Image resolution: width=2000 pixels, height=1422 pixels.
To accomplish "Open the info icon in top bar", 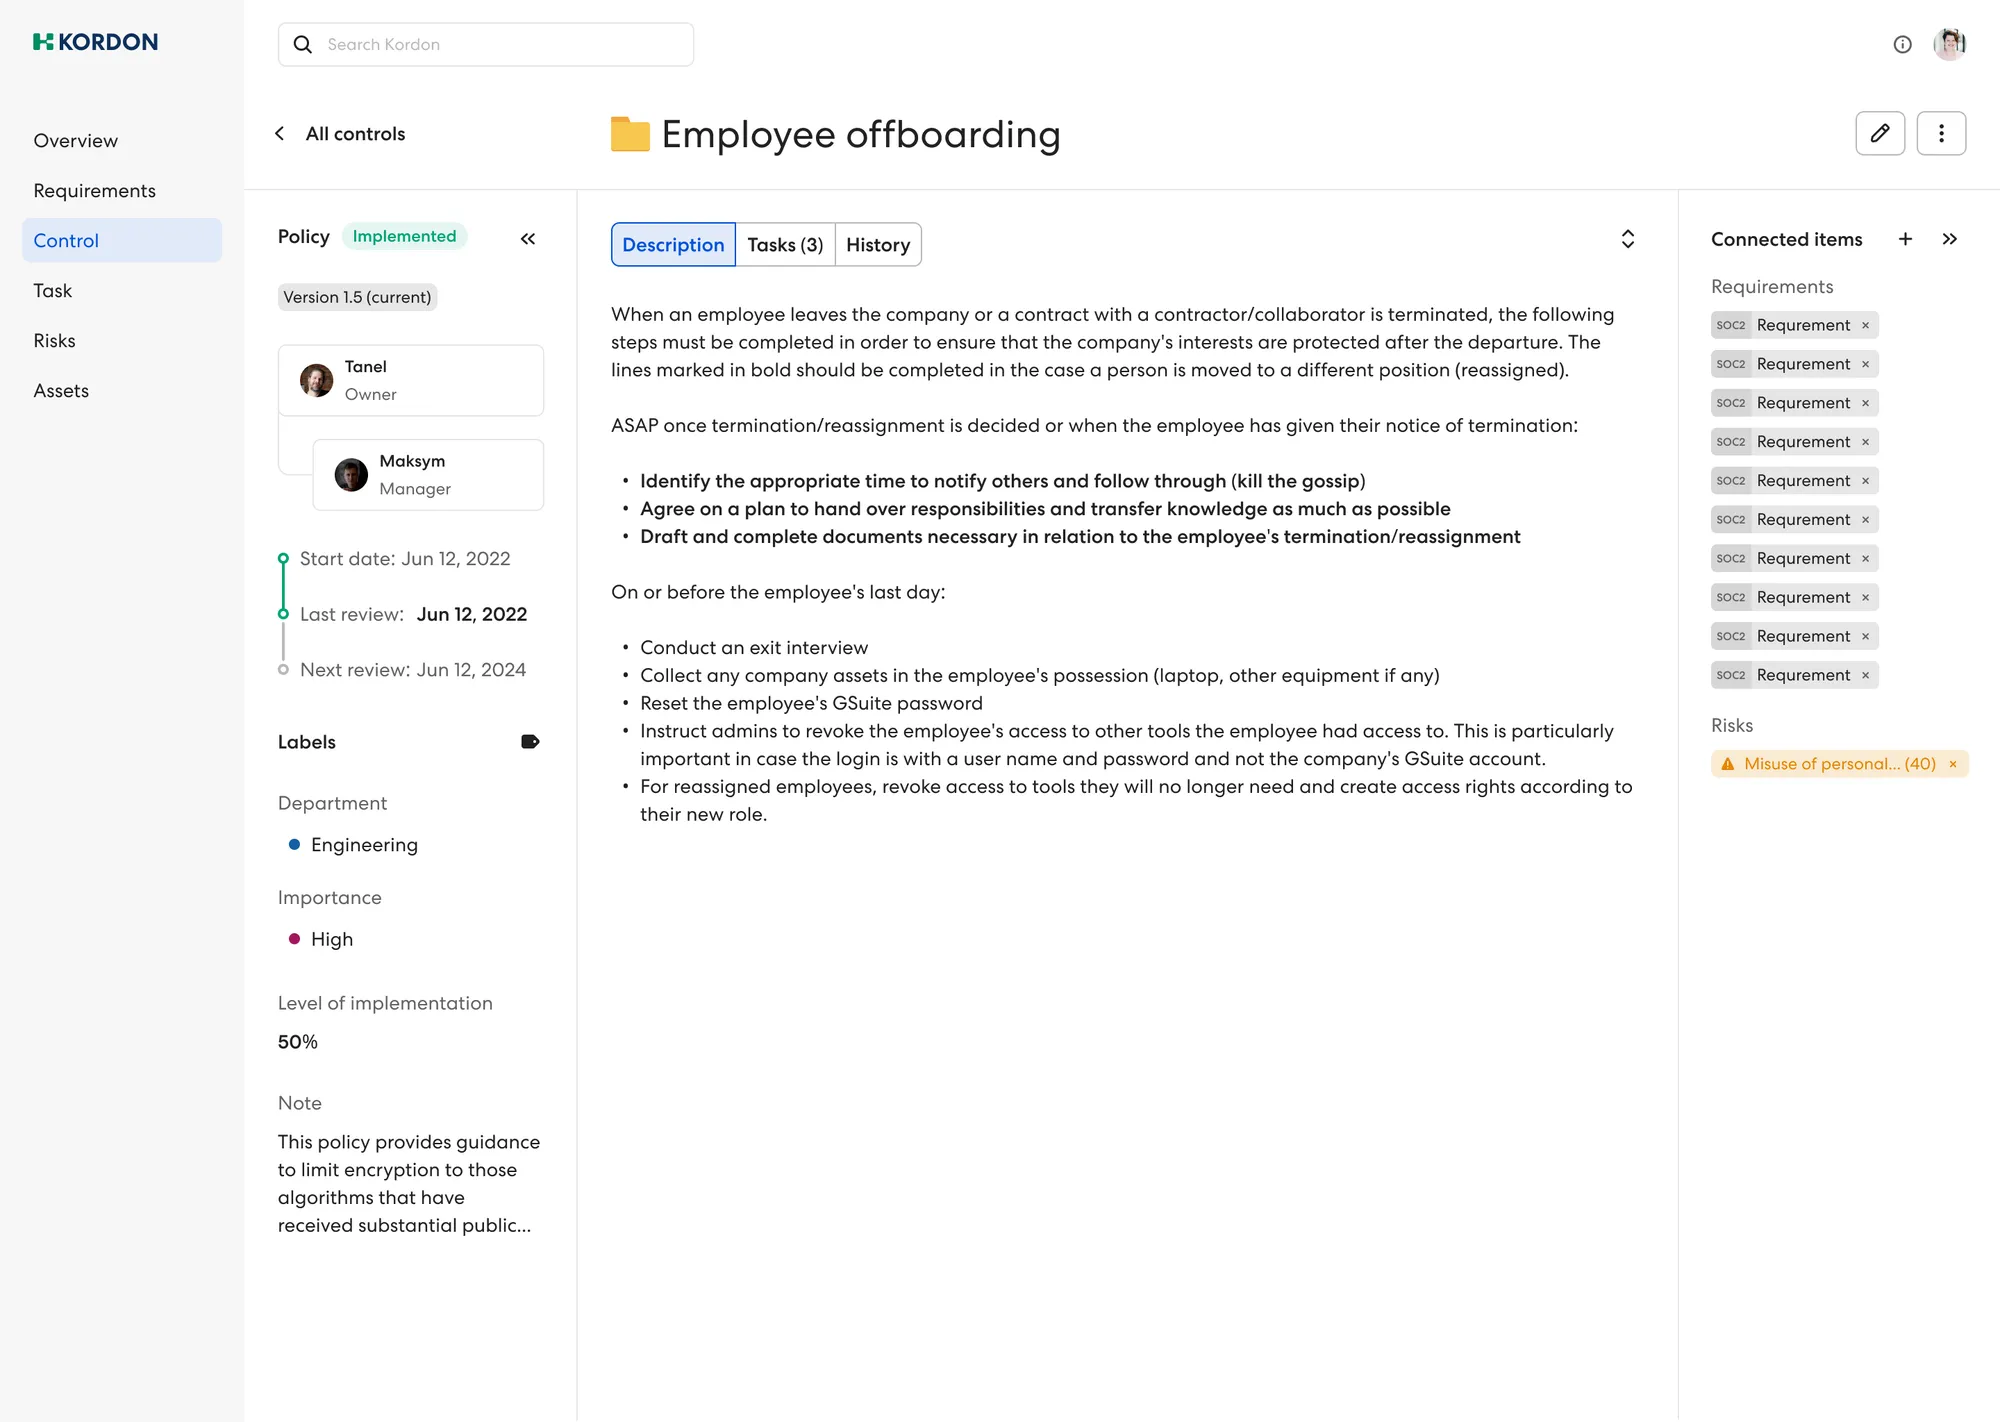I will click(1903, 44).
